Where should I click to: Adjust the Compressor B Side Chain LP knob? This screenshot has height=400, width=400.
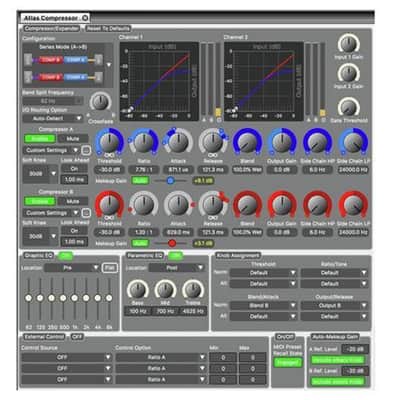(x=353, y=204)
